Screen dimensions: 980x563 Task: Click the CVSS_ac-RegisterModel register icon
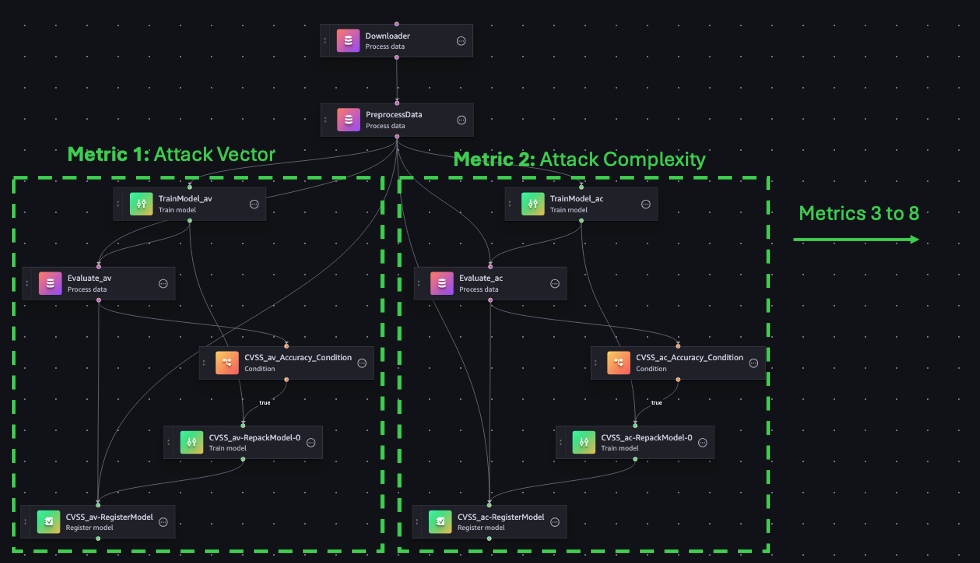[440, 522]
